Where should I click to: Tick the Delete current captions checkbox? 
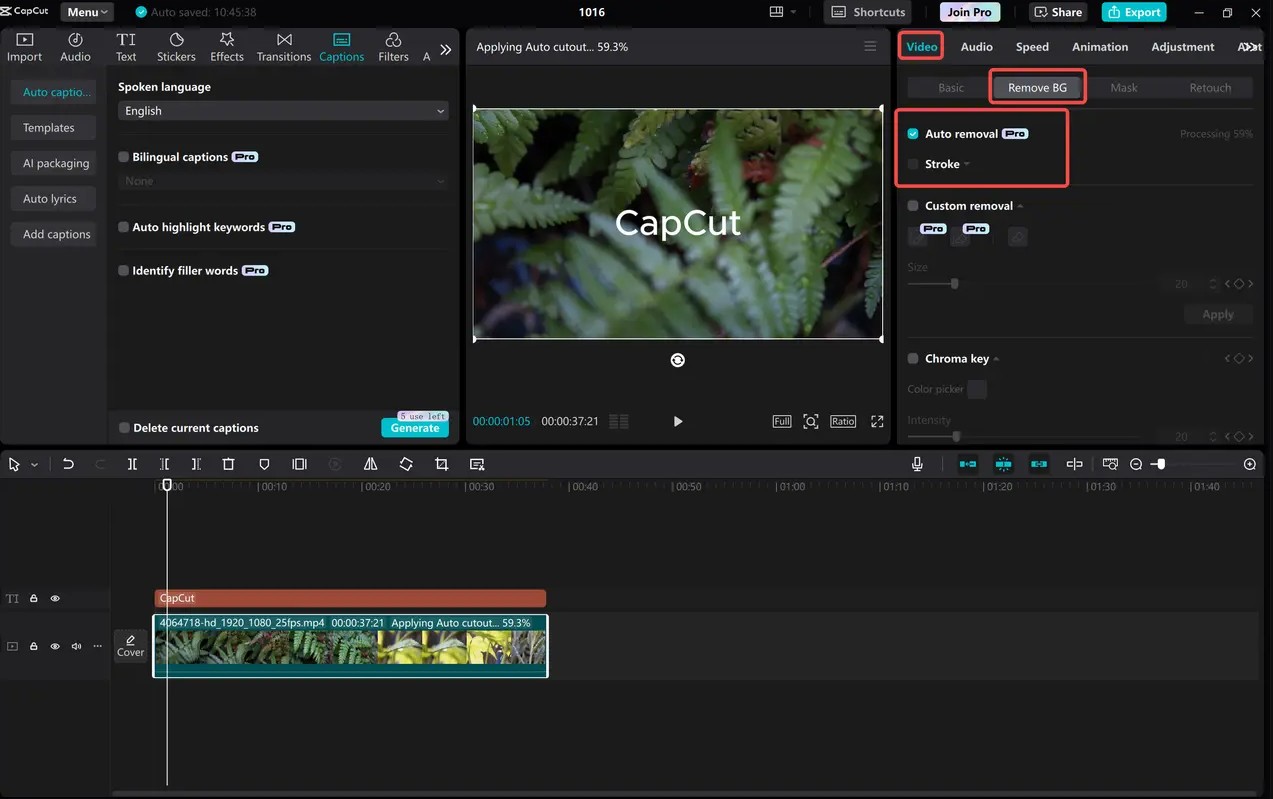point(124,427)
